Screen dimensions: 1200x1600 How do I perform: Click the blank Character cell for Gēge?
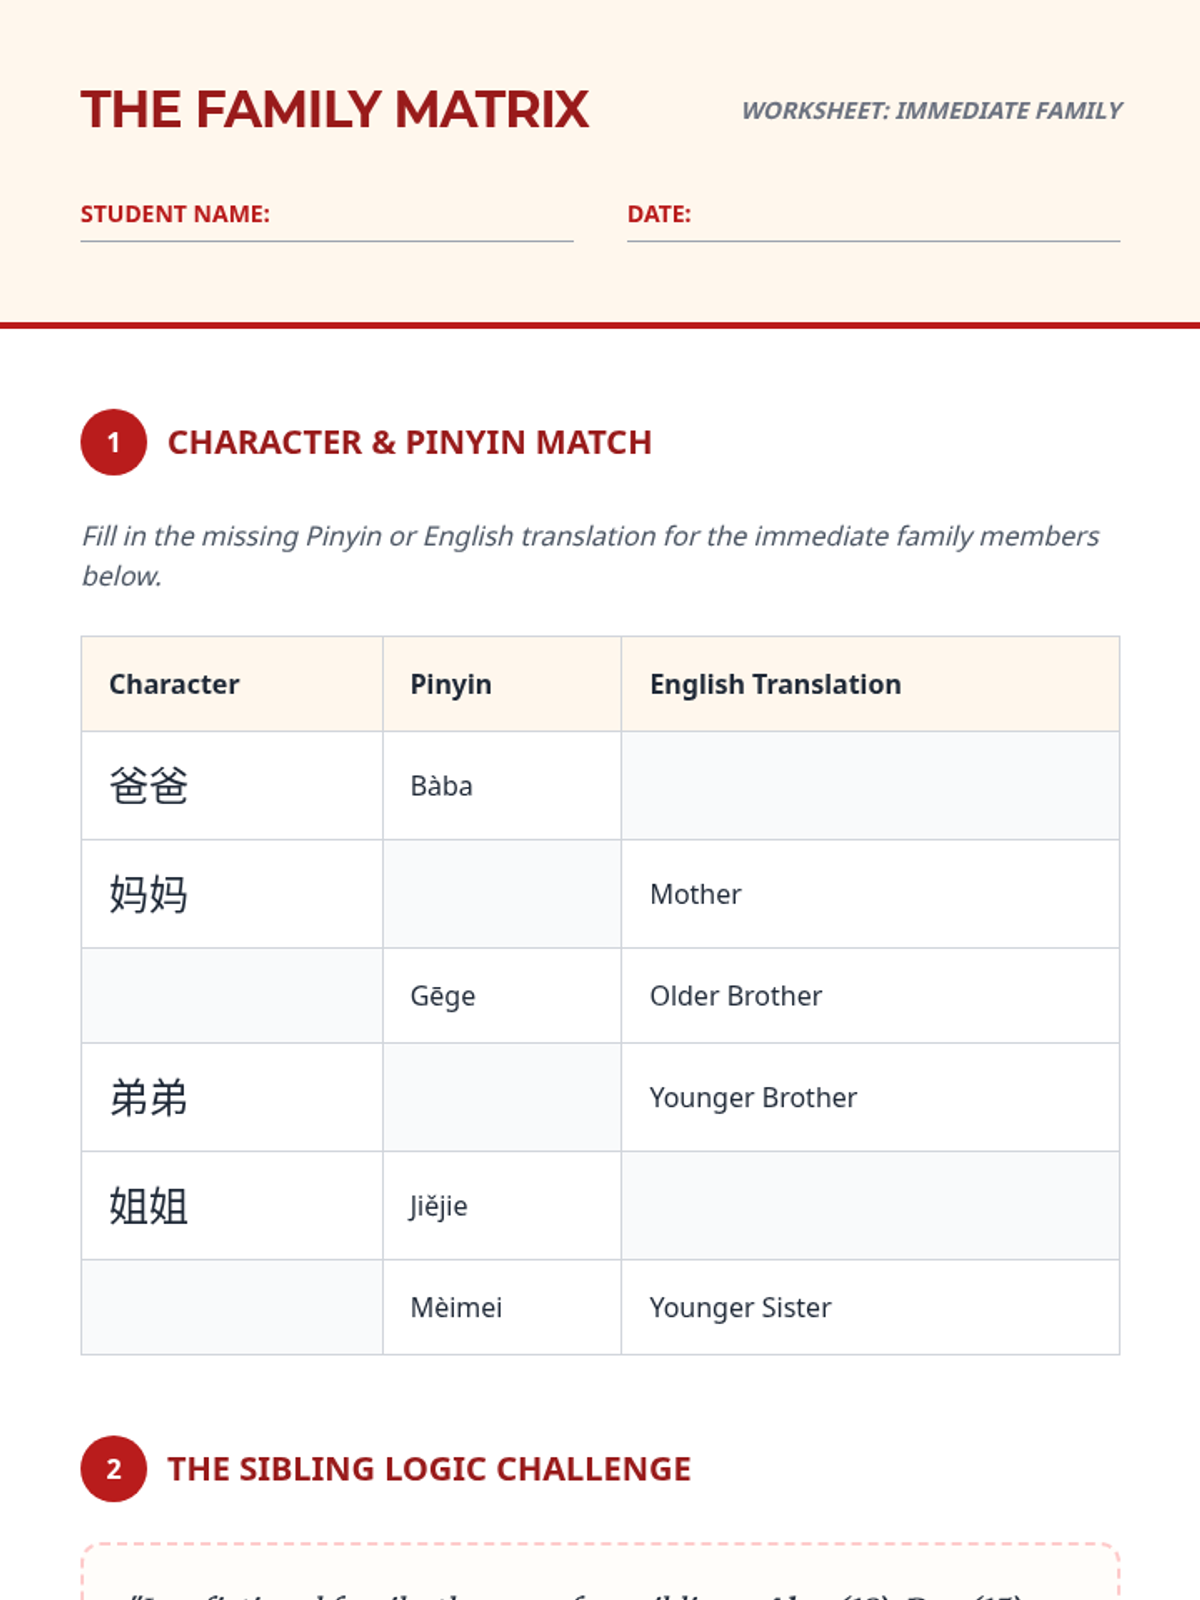pos(232,996)
